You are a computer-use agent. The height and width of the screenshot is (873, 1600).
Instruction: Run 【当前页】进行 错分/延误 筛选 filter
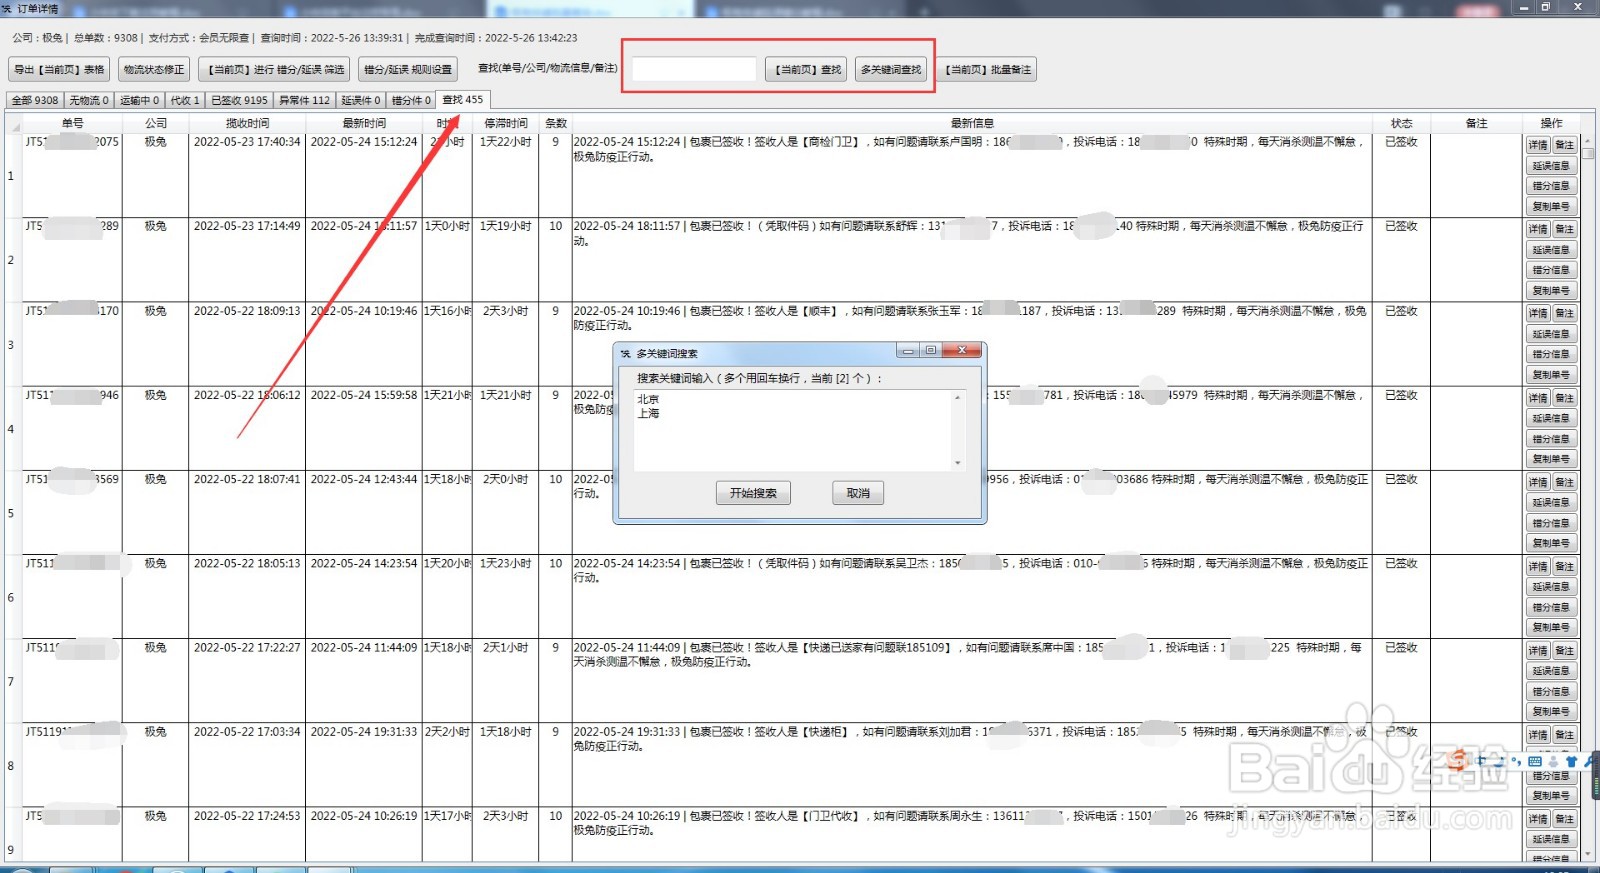pyautogui.click(x=274, y=69)
